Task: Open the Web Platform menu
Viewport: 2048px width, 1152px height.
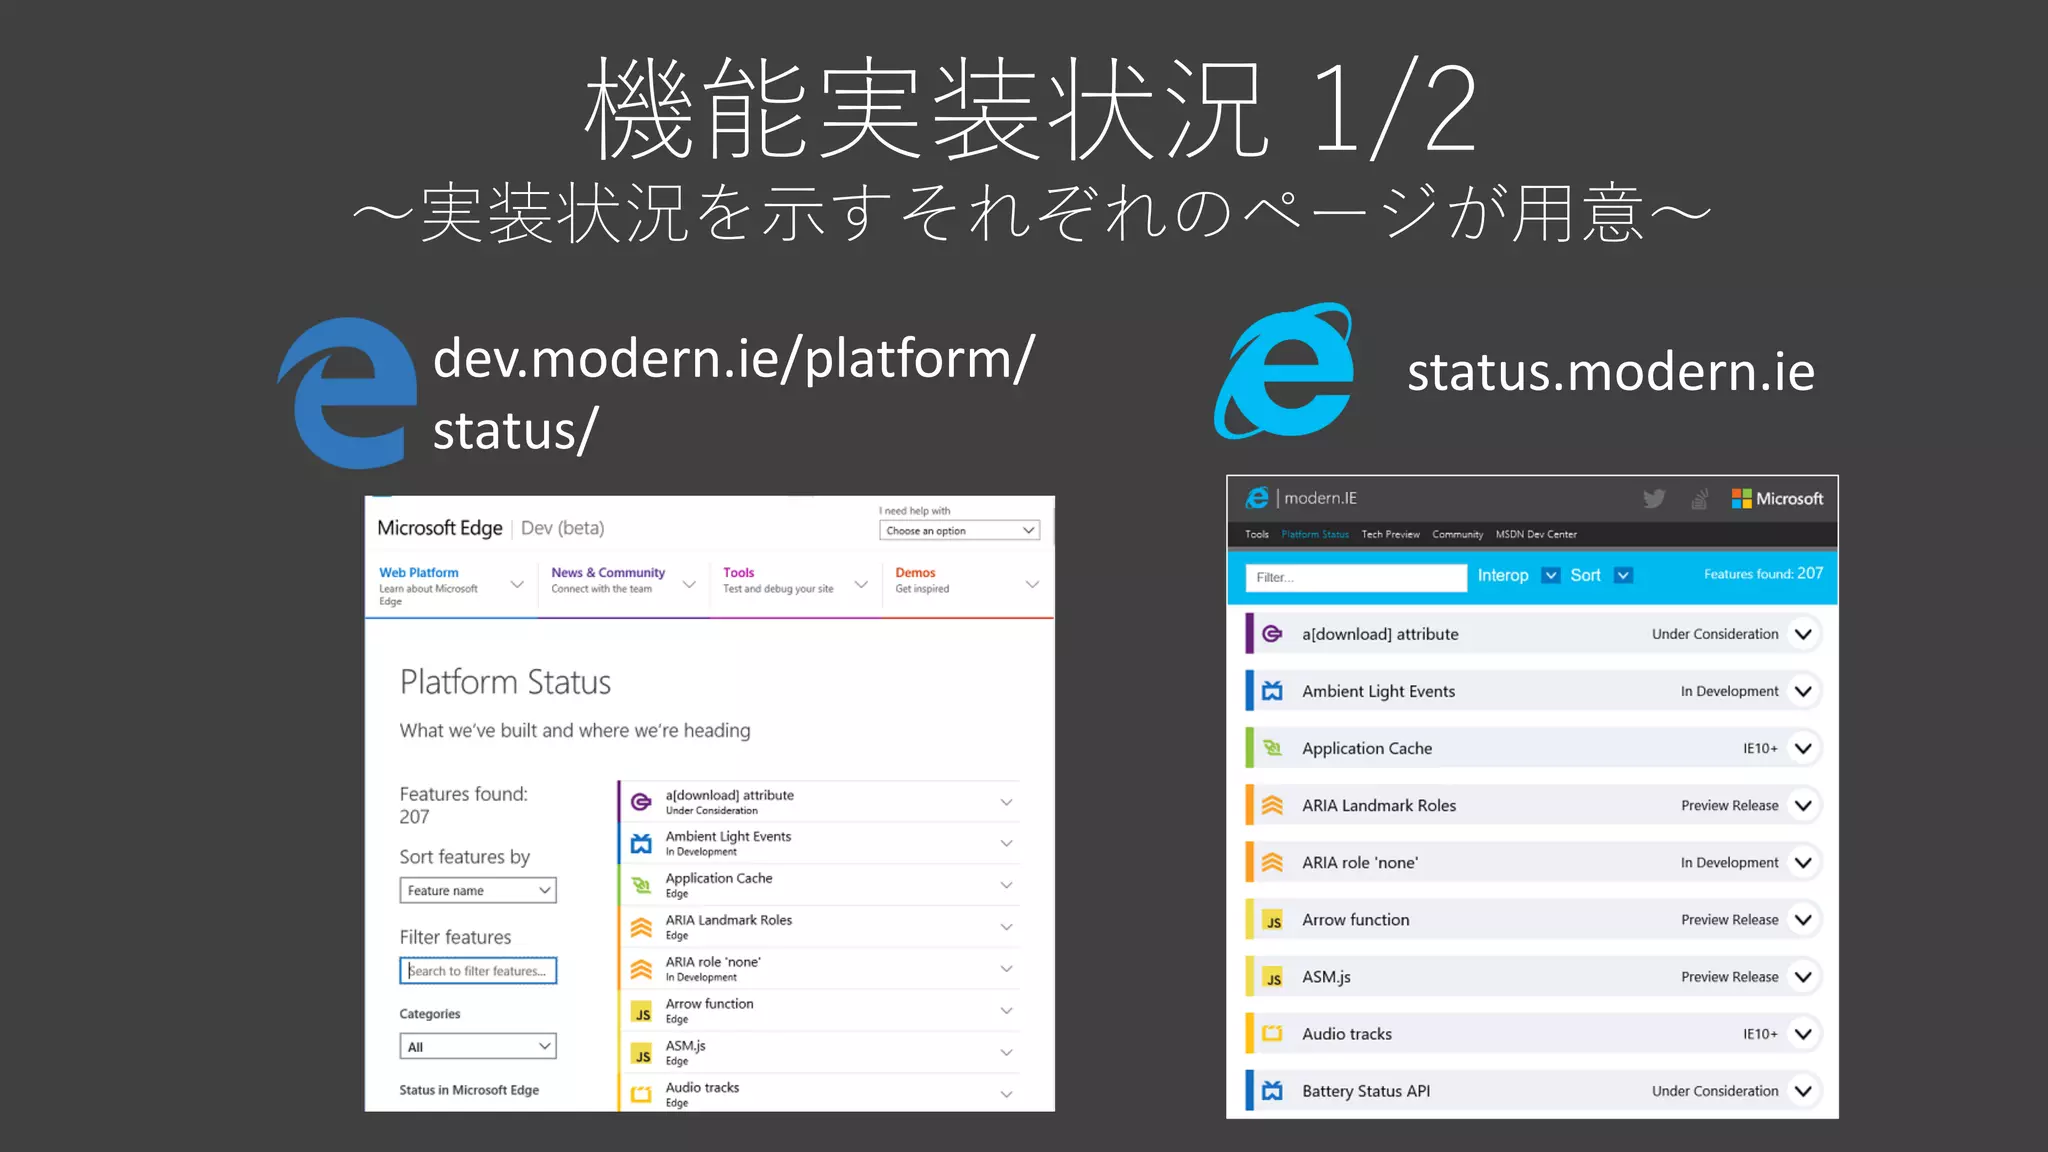Action: [451, 586]
